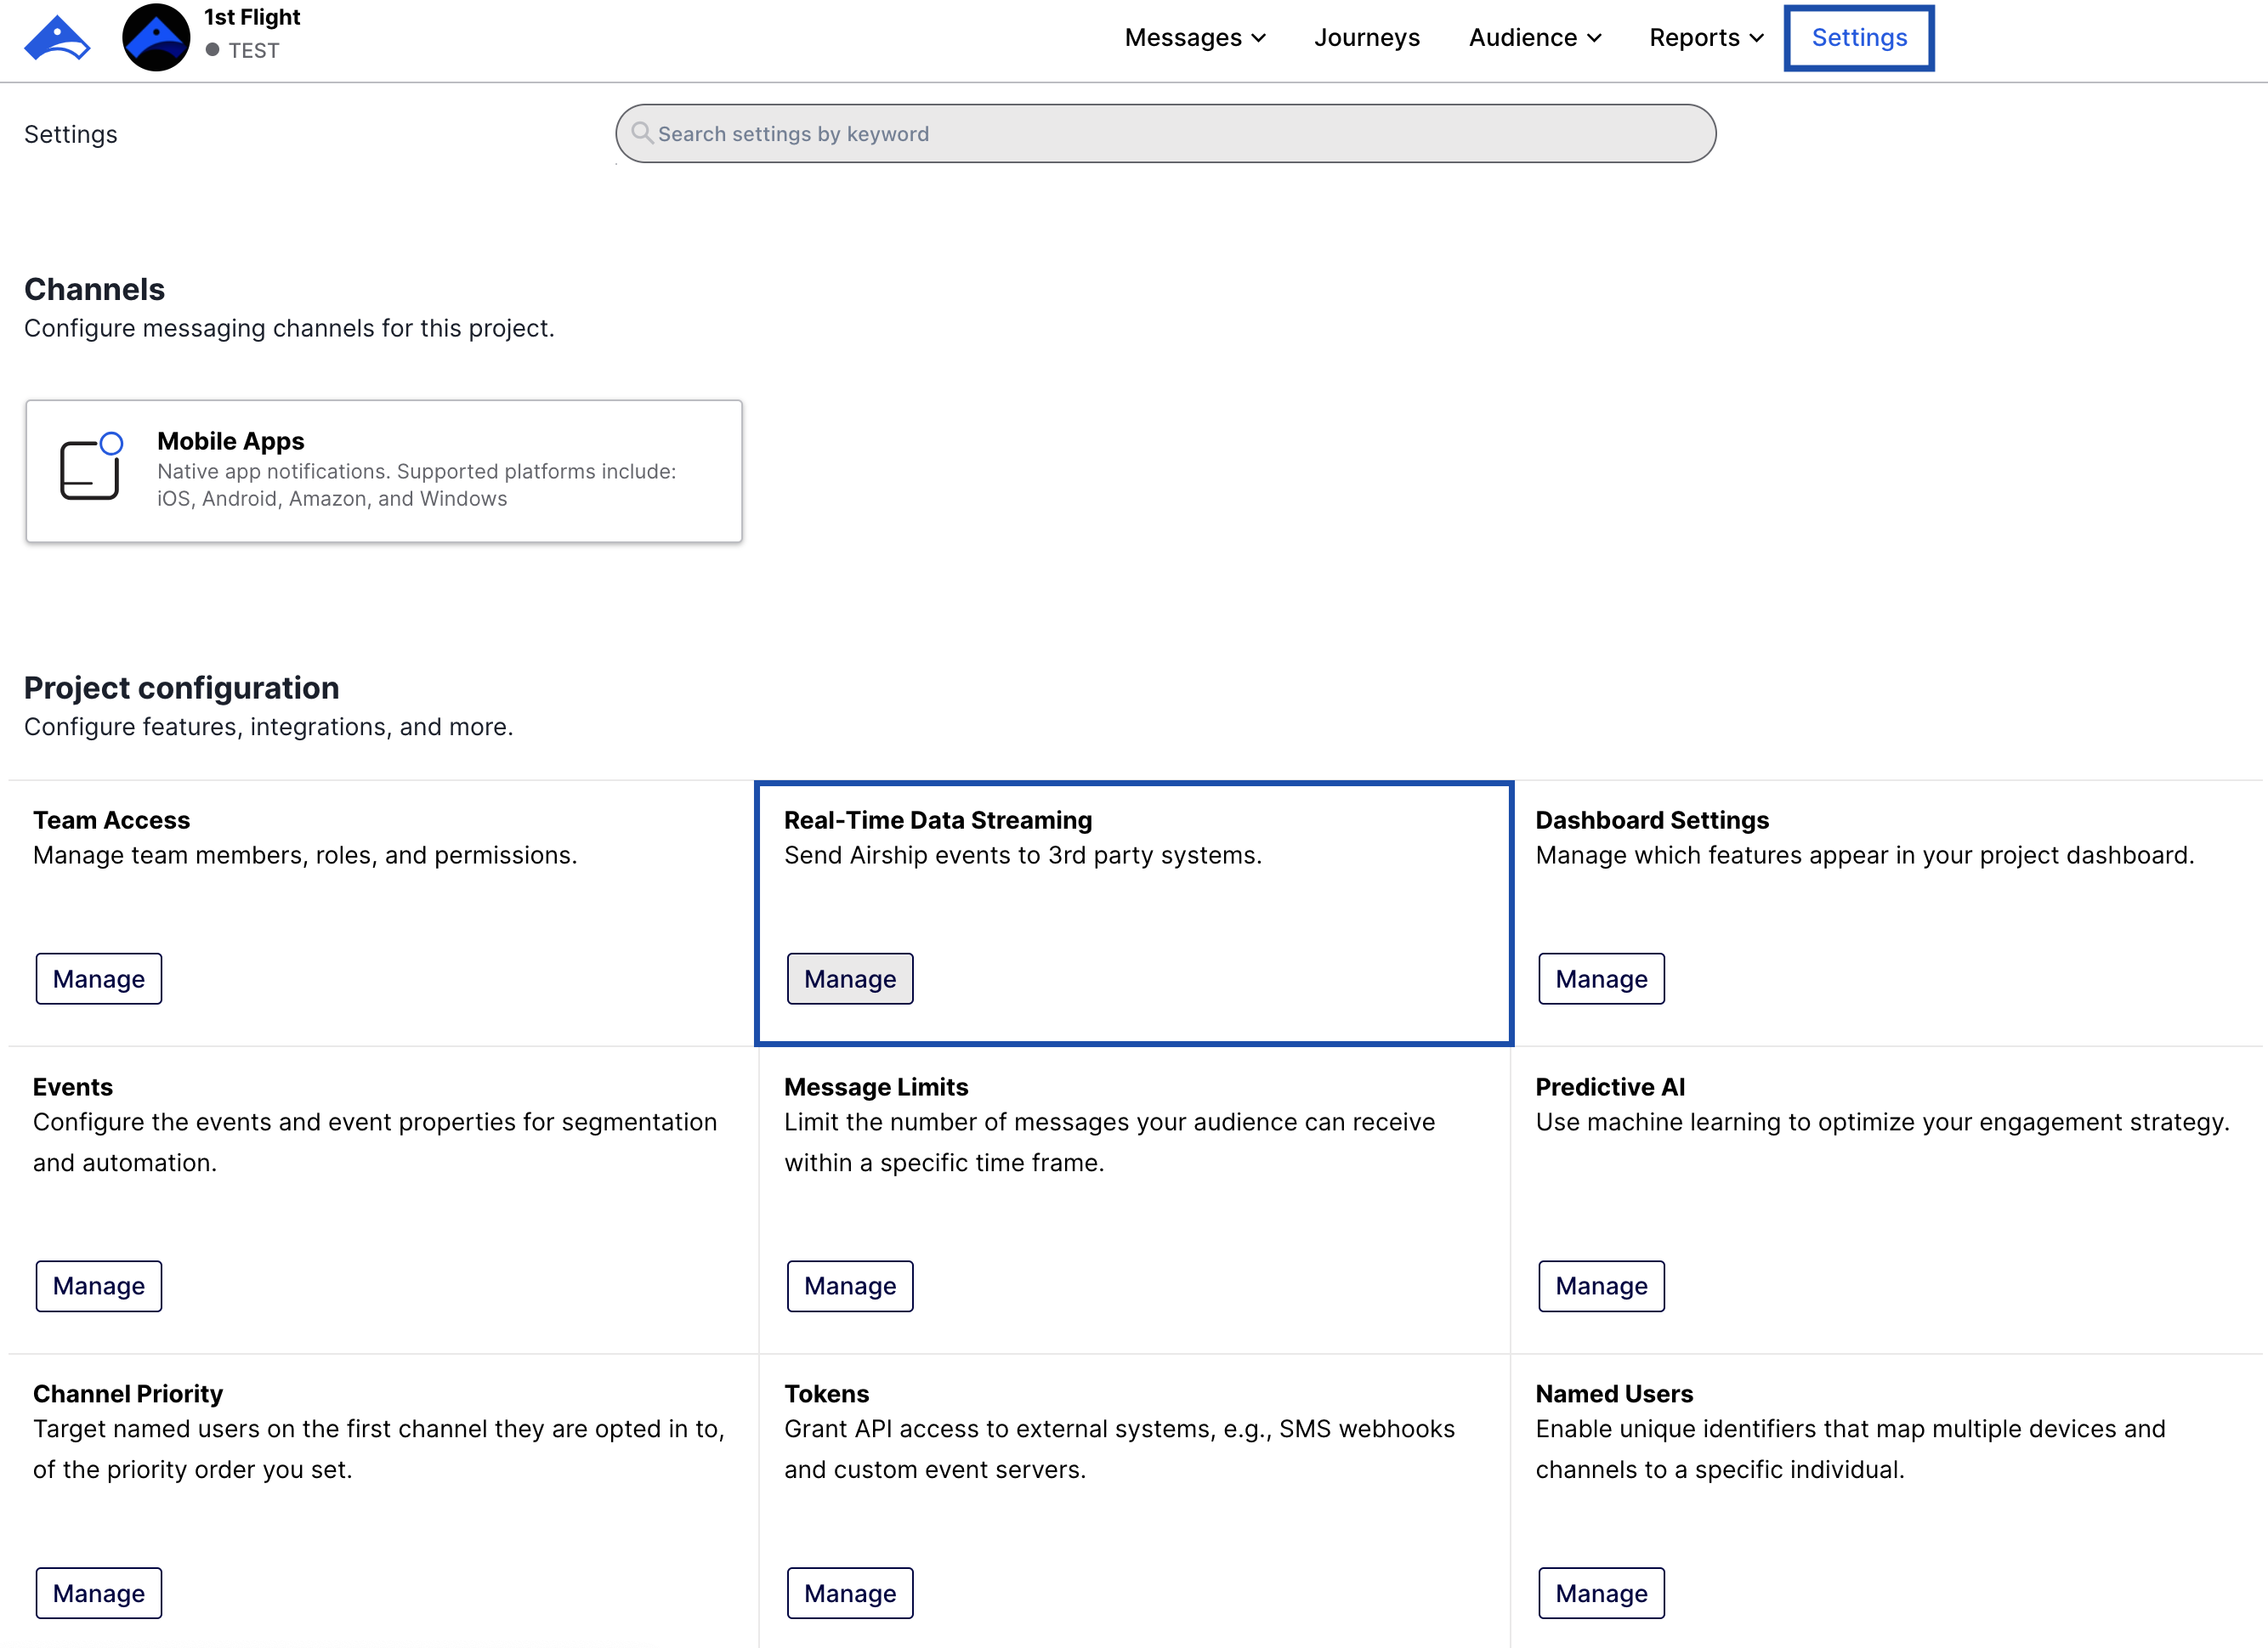This screenshot has width=2268, height=1648.
Task: Manage Team Access settings
Action: point(99,978)
